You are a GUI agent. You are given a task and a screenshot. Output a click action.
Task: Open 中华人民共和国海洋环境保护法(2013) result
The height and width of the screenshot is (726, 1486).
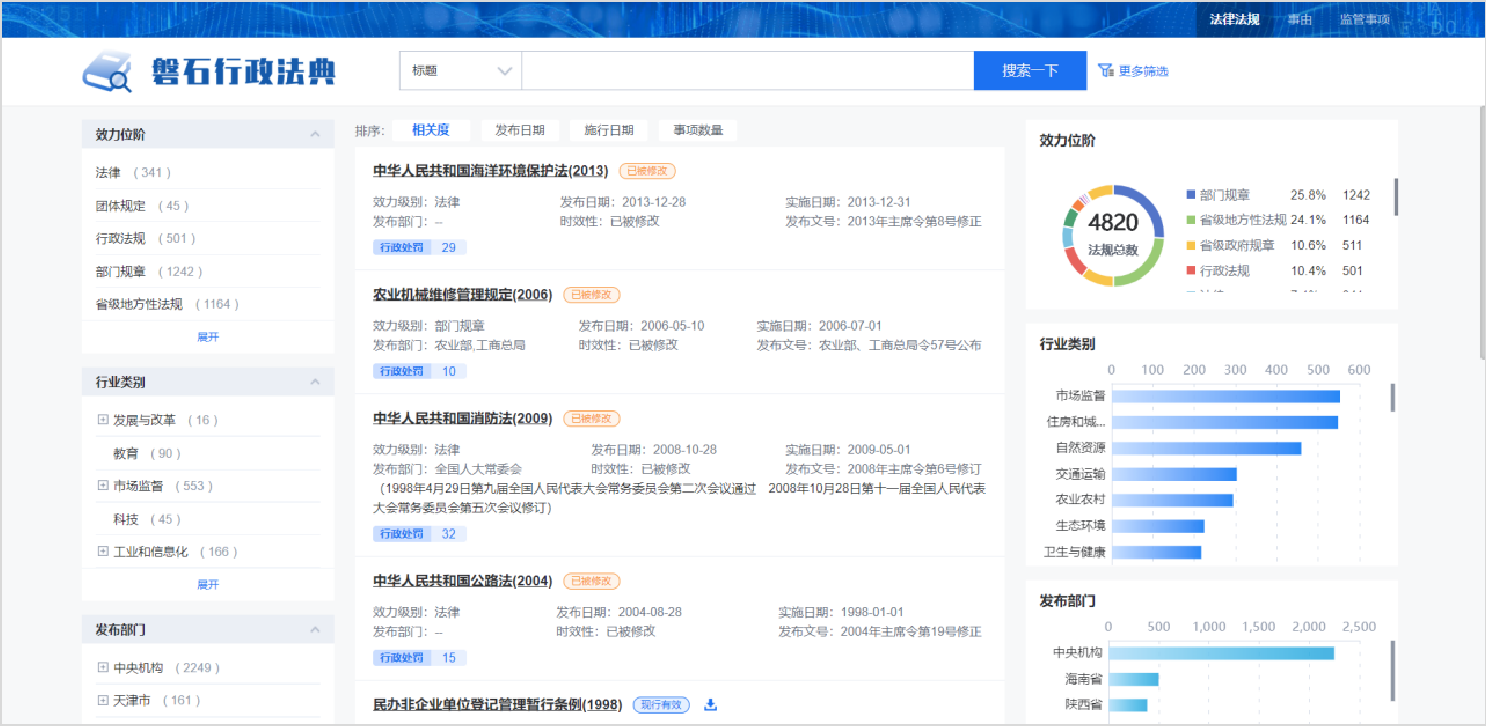pyautogui.click(x=490, y=171)
